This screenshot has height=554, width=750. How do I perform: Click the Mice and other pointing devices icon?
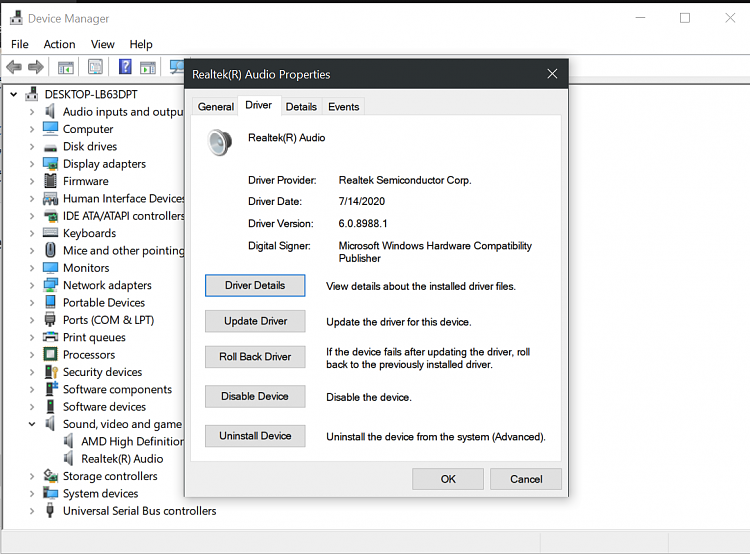[50, 250]
